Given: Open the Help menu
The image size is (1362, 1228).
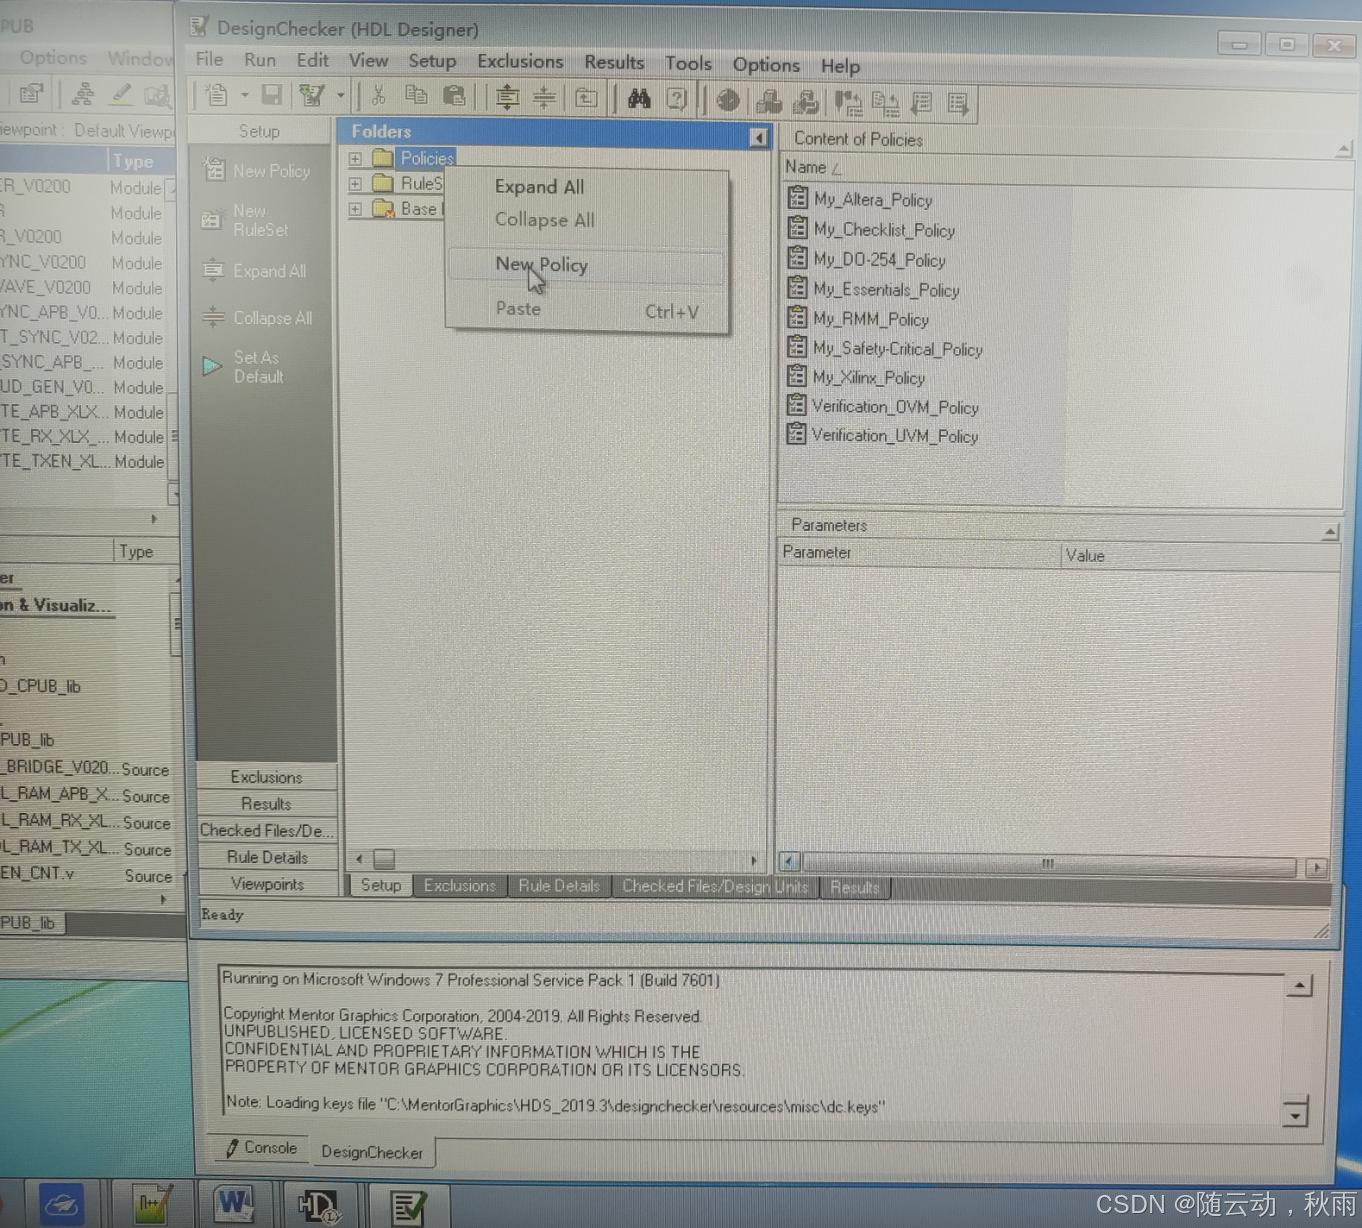Looking at the screenshot, I should (840, 66).
